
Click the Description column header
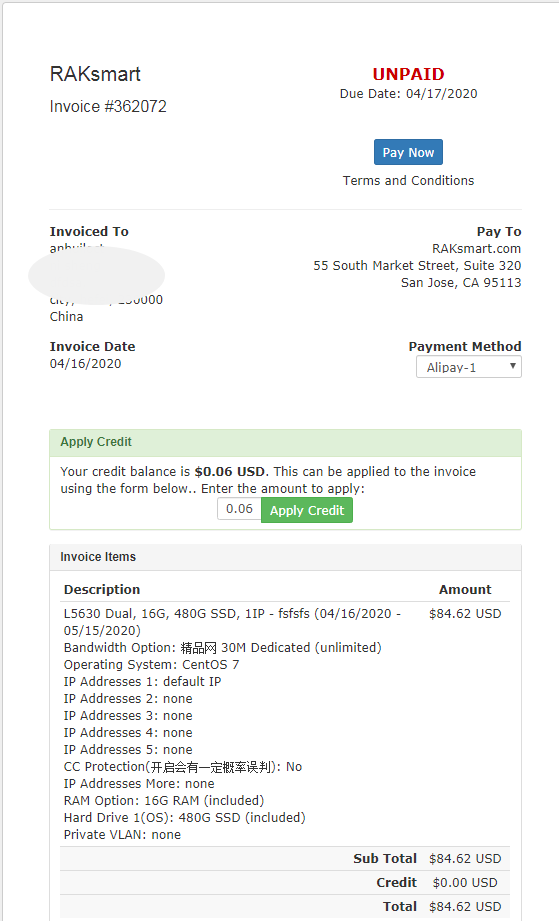[102, 589]
